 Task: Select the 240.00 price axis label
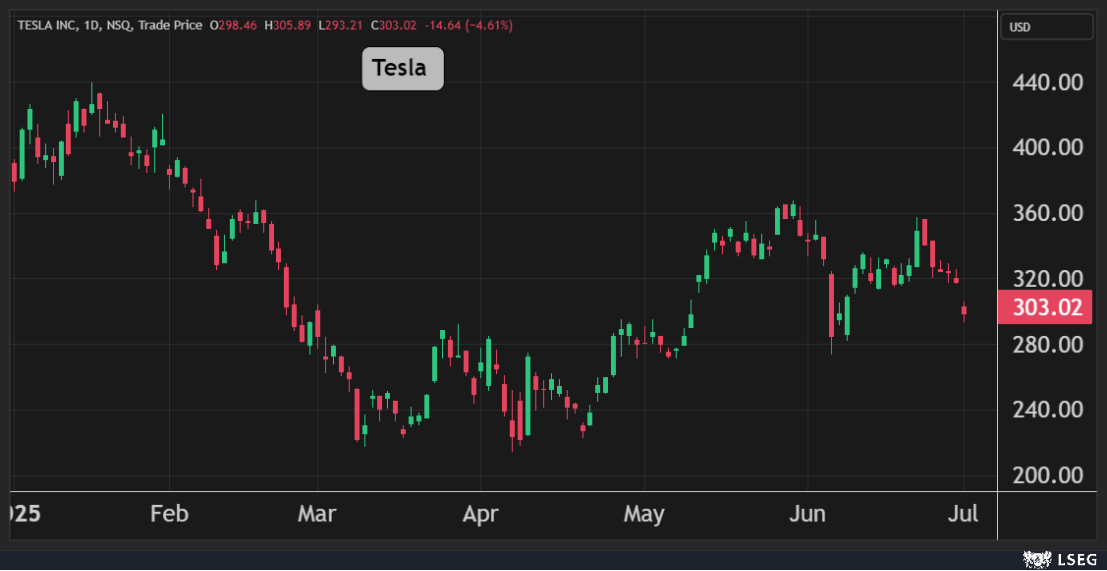tap(1047, 410)
